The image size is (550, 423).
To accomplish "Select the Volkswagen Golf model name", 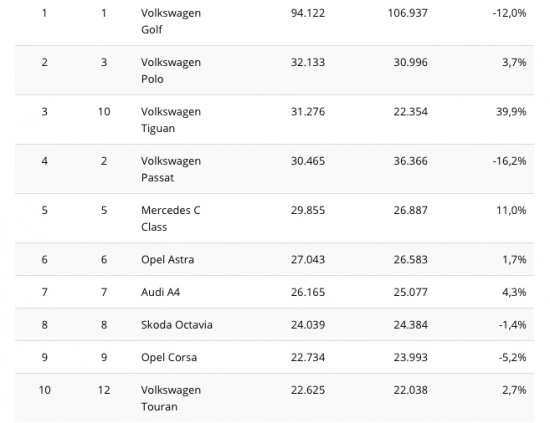I will 171,21.
